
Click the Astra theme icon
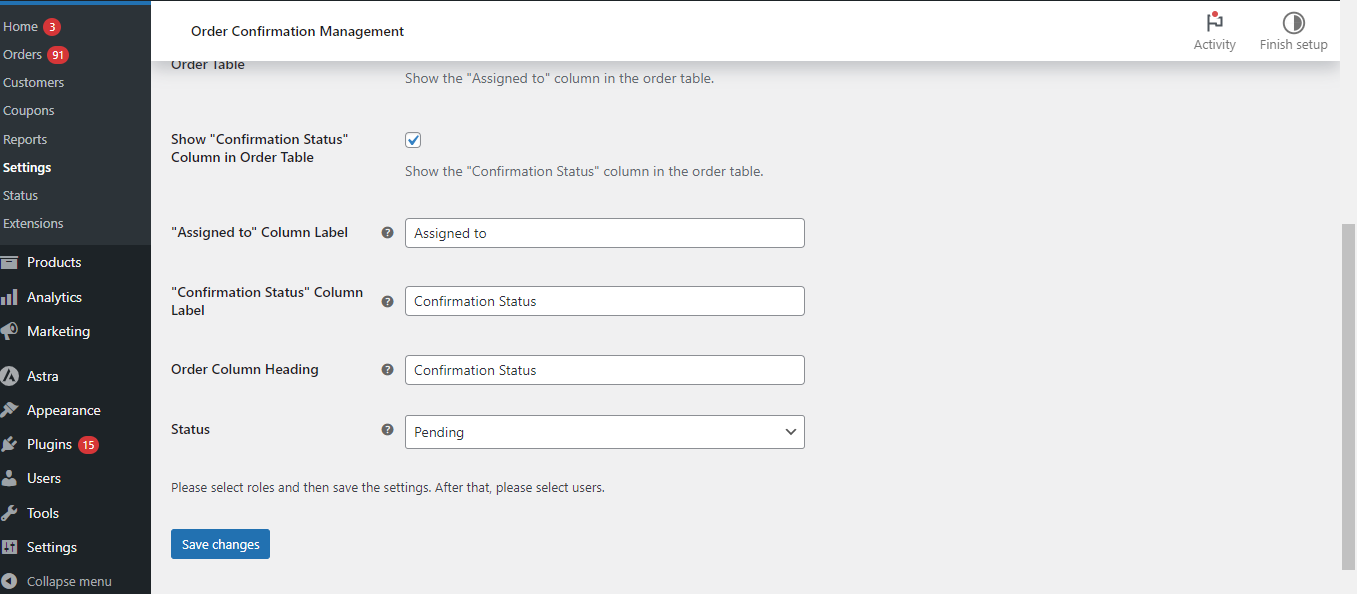[16, 375]
